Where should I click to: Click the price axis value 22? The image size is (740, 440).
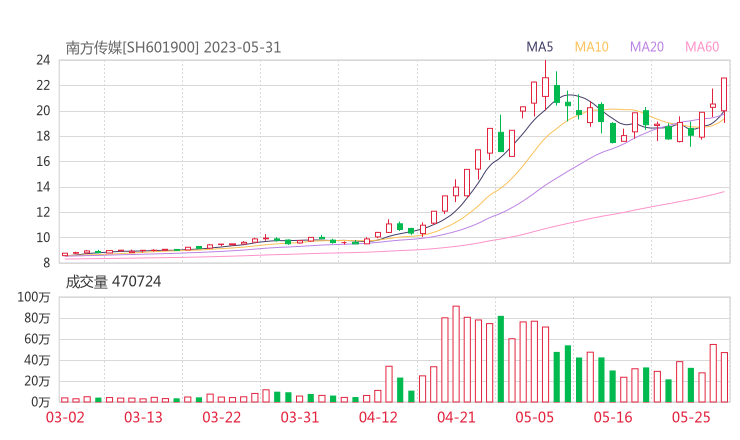pos(43,85)
